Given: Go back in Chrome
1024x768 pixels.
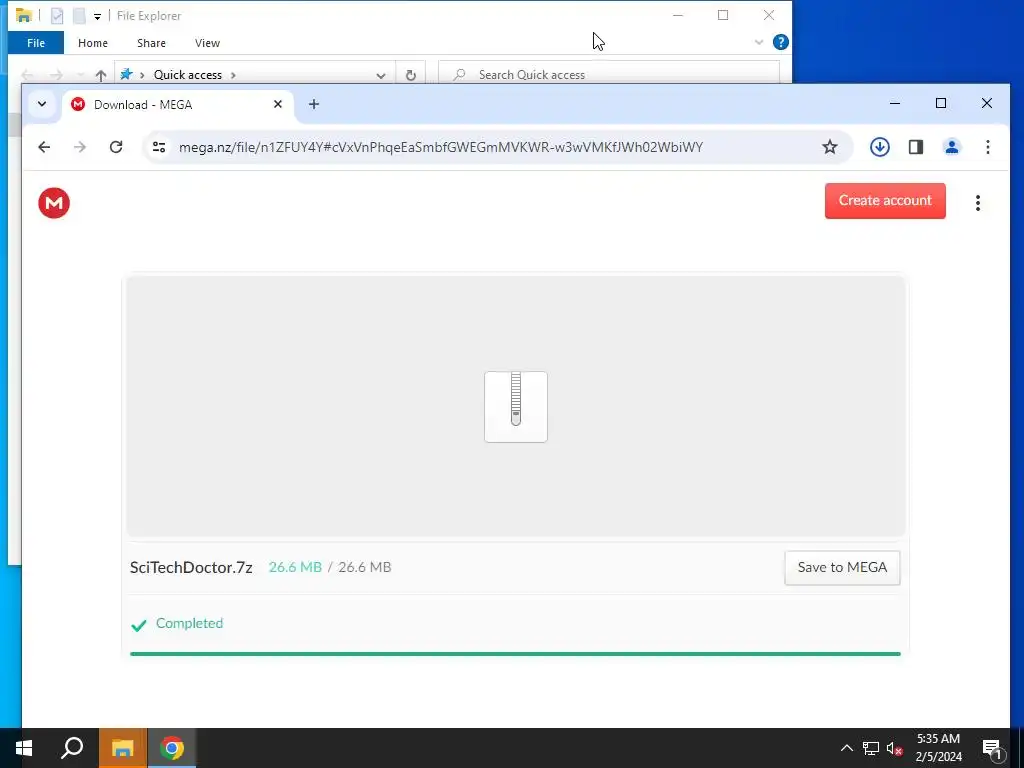Looking at the screenshot, I should coord(44,147).
